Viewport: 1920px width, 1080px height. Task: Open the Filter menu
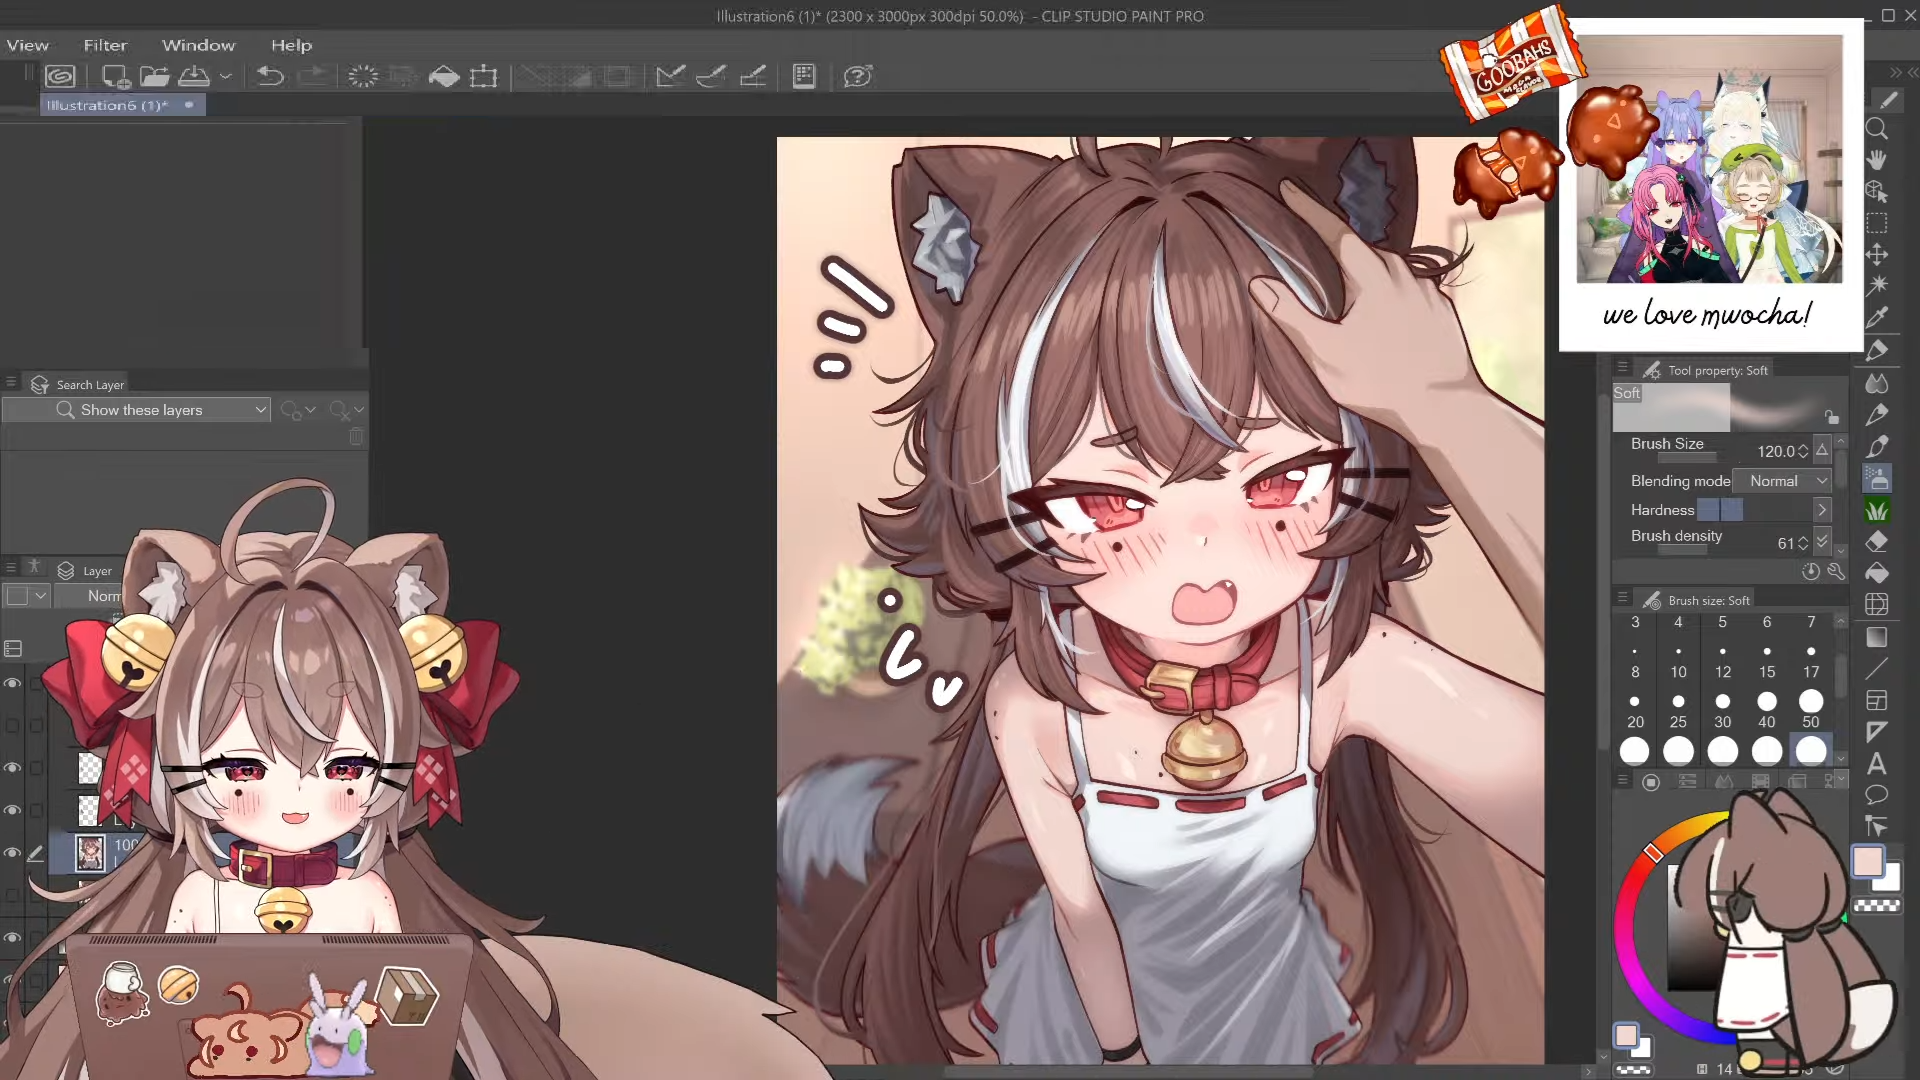click(105, 45)
